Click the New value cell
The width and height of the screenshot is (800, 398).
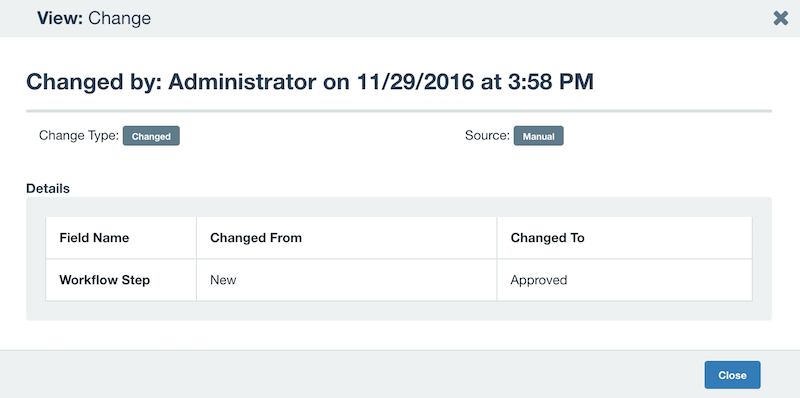[x=346, y=280]
